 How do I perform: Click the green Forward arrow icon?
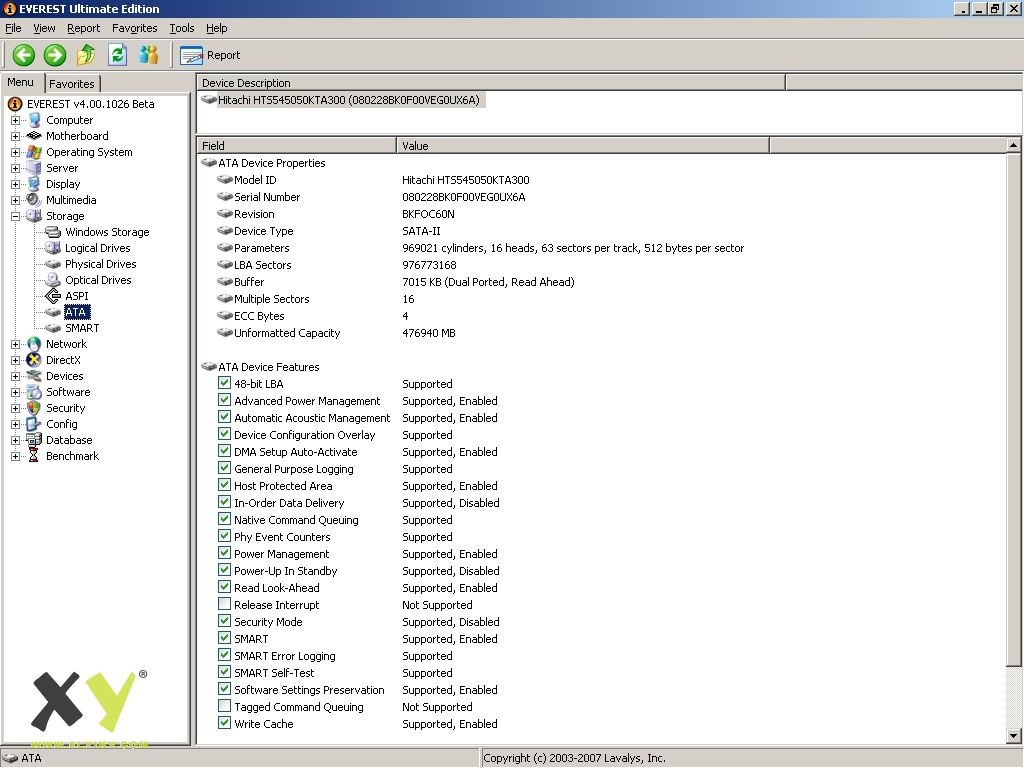tap(55, 55)
